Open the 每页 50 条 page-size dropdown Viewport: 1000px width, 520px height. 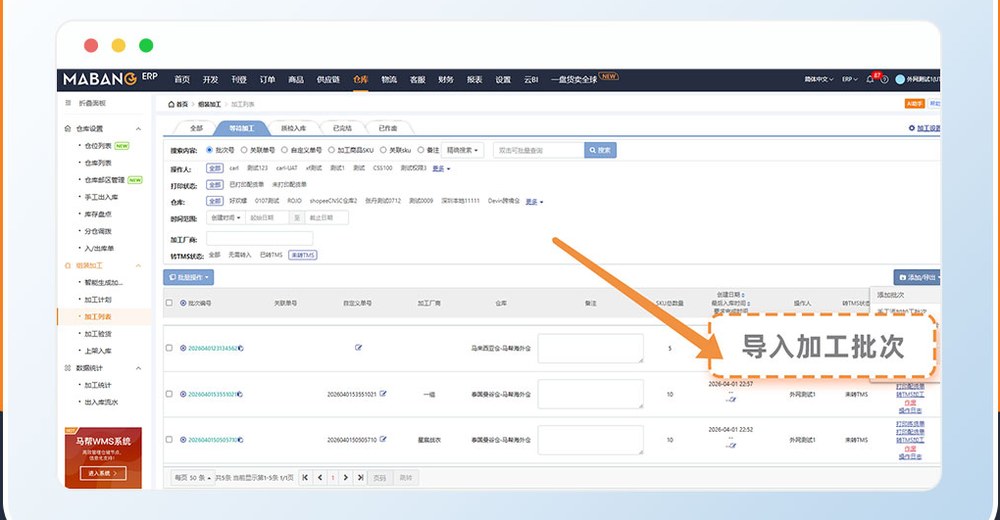(193, 477)
